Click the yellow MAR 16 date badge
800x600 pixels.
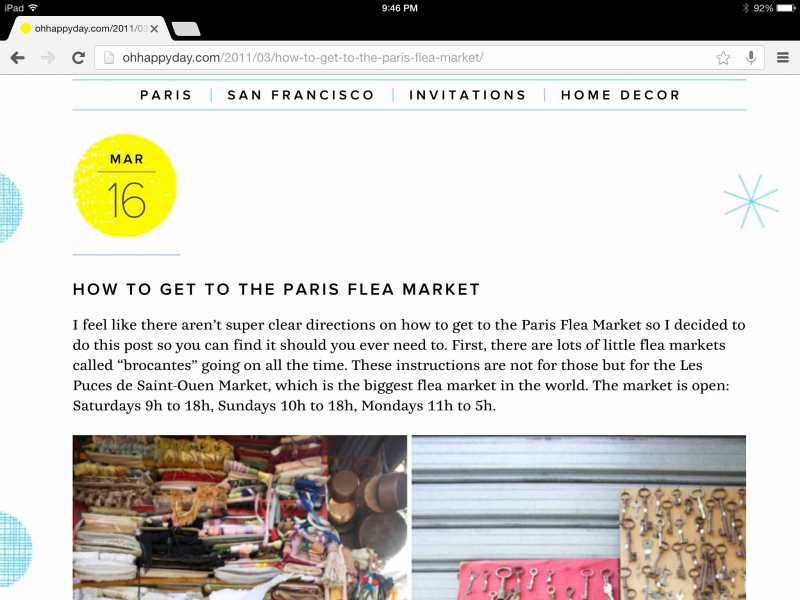pyautogui.click(x=125, y=185)
